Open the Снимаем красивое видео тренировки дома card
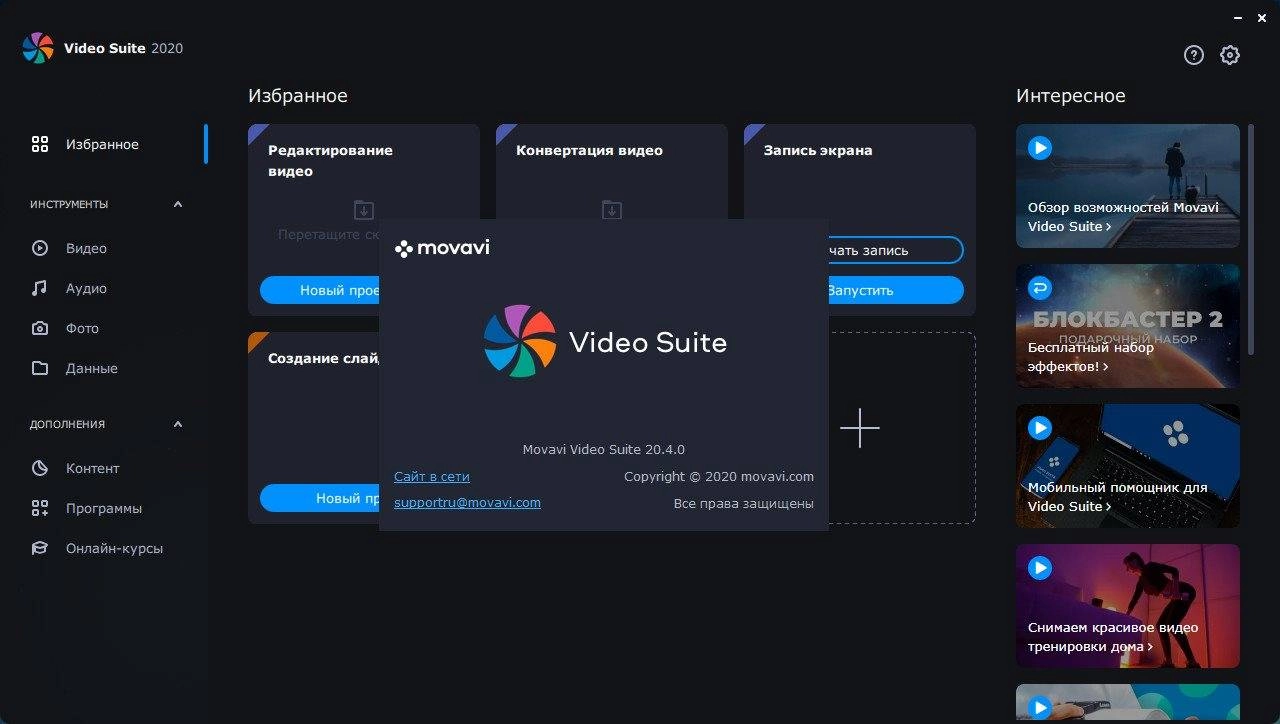The width and height of the screenshot is (1280, 724). [x=1128, y=606]
